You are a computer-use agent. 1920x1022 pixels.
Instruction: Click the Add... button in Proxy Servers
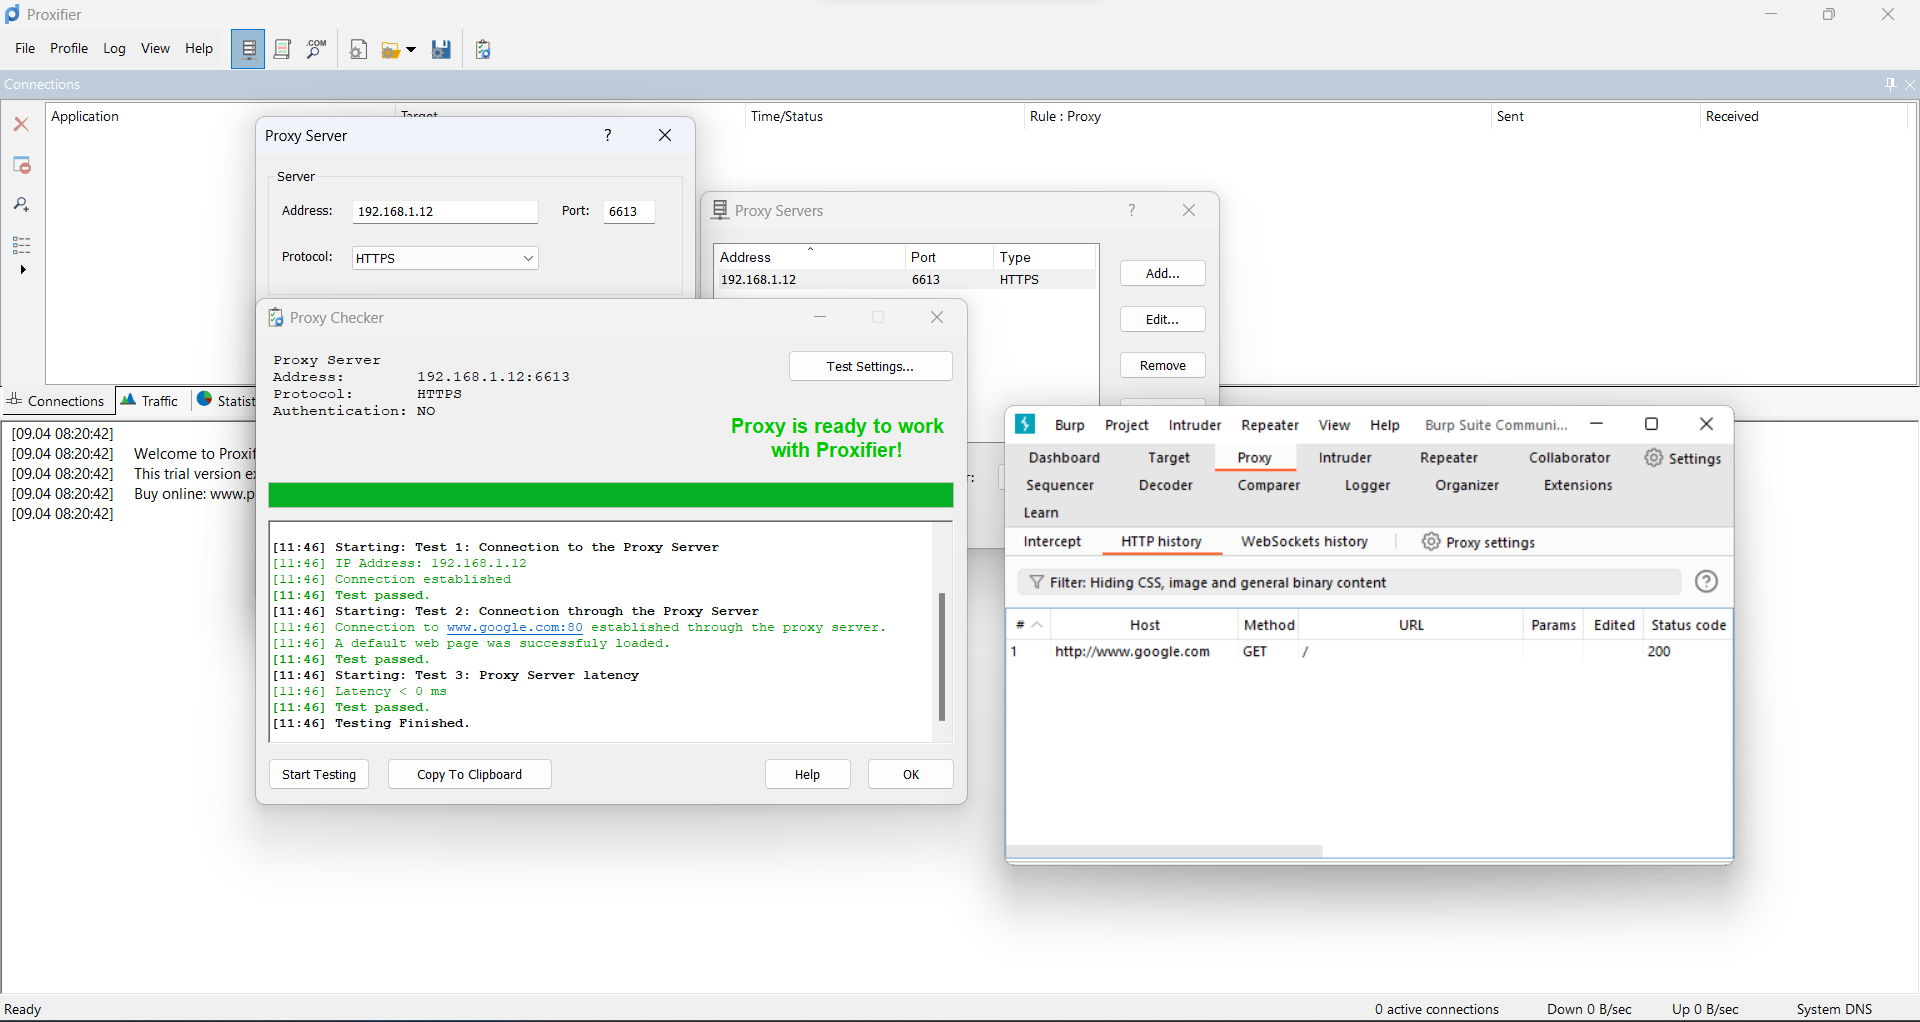[x=1162, y=273]
